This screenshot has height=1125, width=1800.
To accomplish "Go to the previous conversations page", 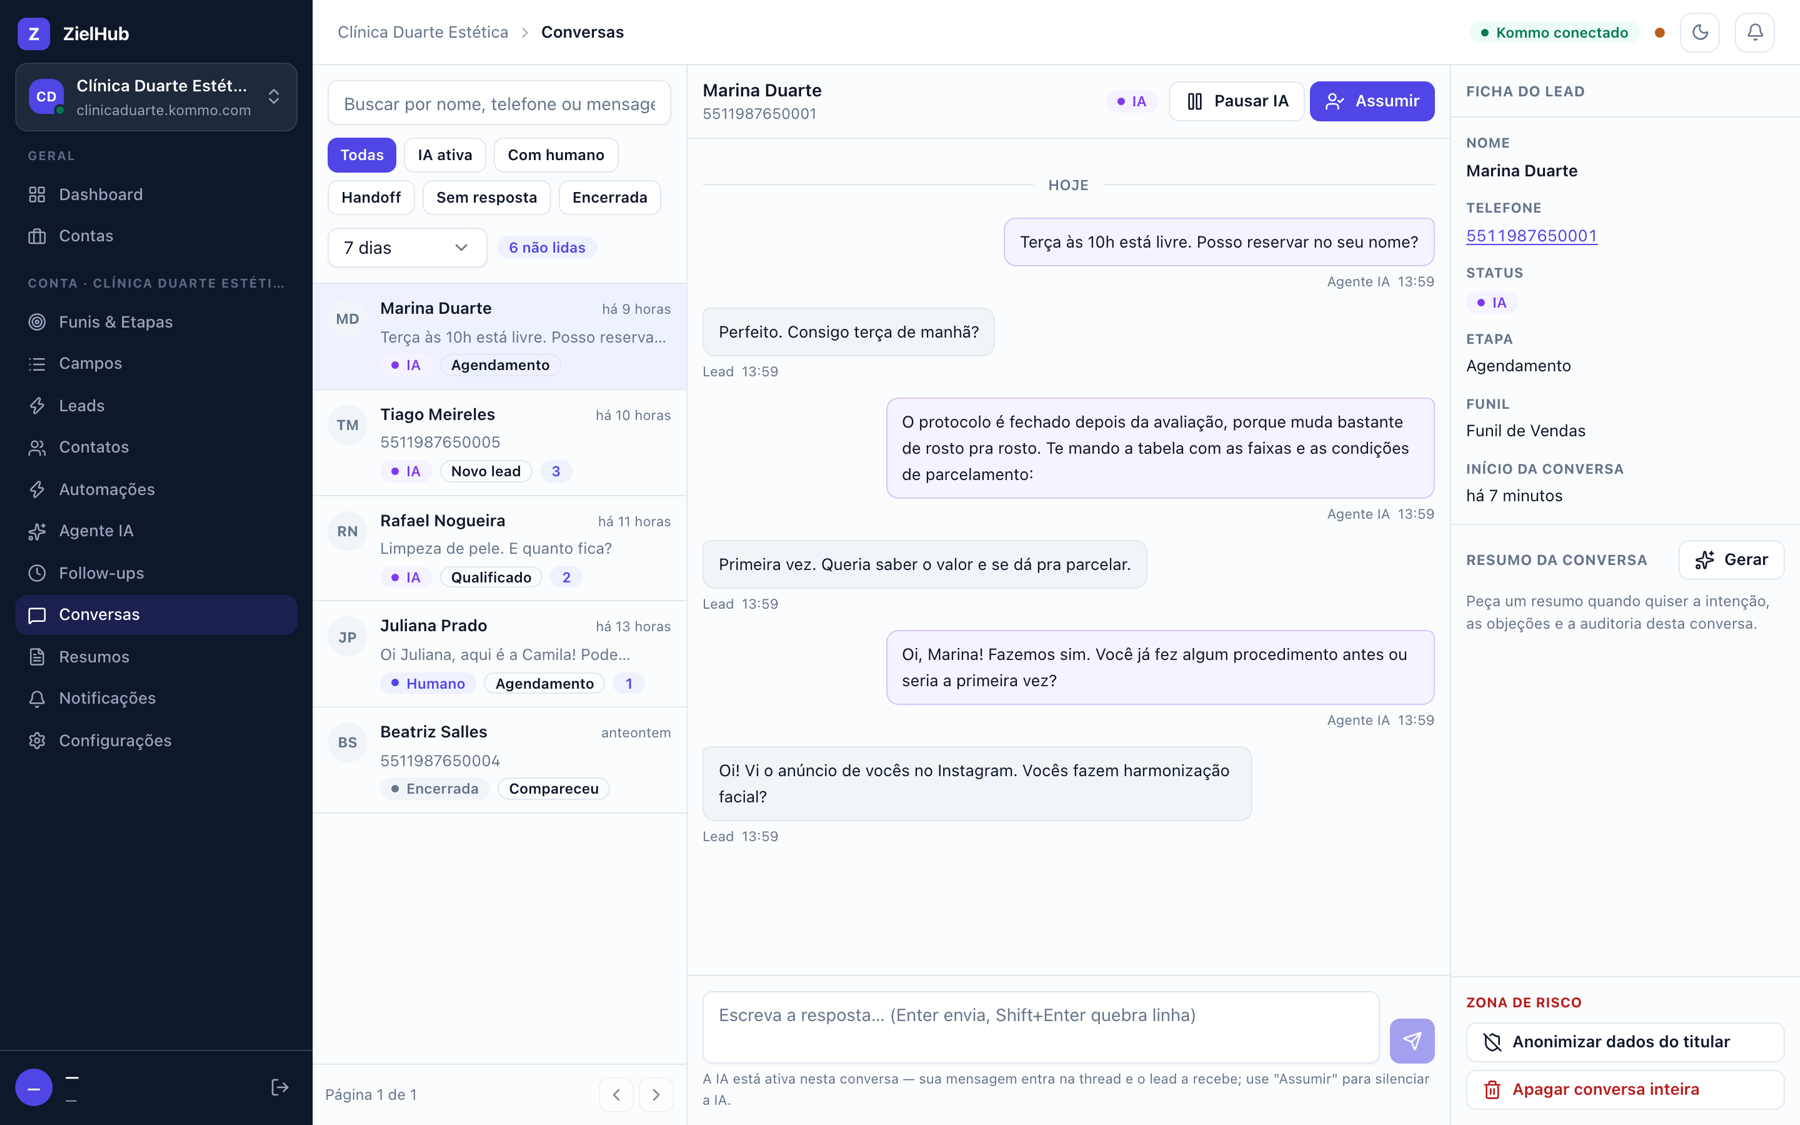I will [616, 1095].
